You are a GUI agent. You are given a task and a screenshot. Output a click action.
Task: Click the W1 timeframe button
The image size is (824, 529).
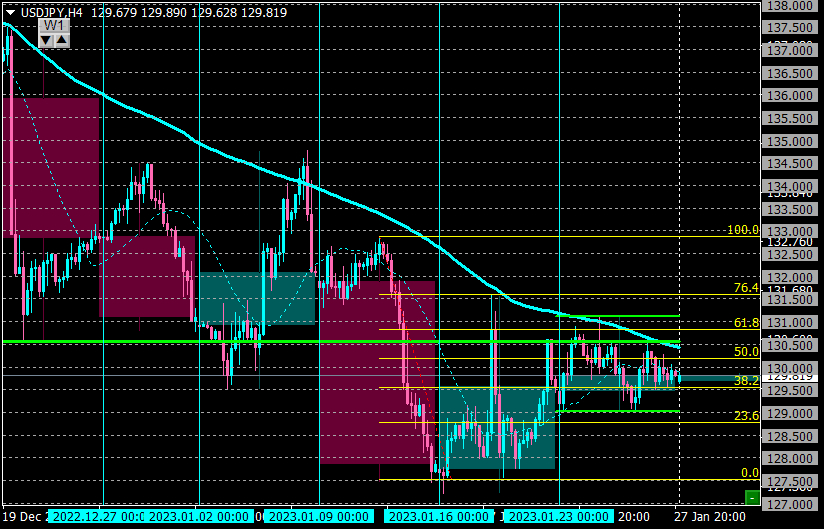[54, 26]
